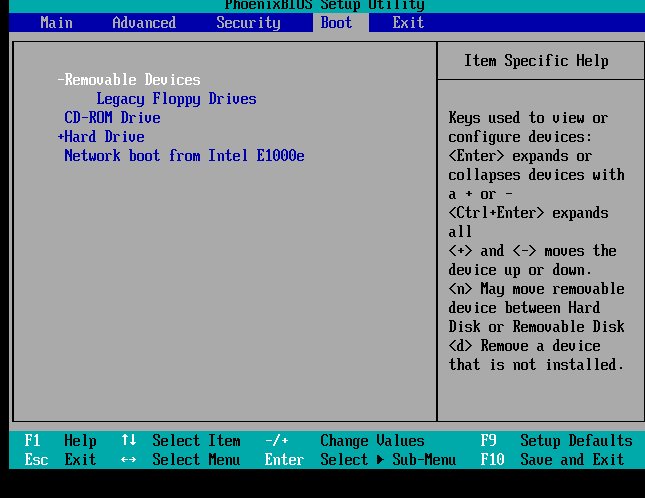Click the Item Specific Help panel title
Viewport: 645px width, 498px height.
[x=536, y=61]
